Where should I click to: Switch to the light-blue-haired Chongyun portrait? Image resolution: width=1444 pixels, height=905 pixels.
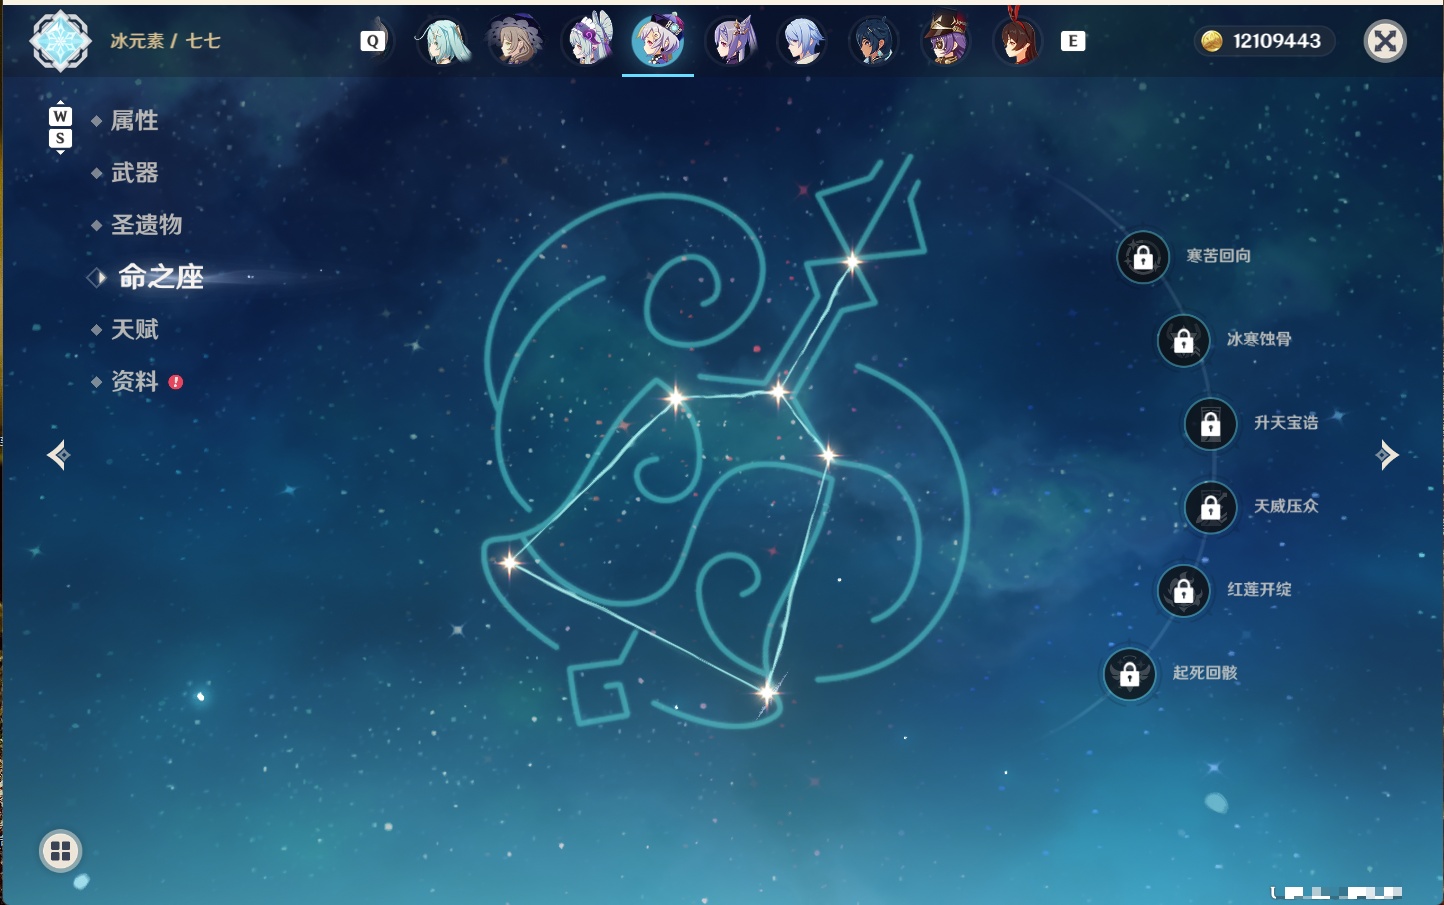click(x=803, y=41)
